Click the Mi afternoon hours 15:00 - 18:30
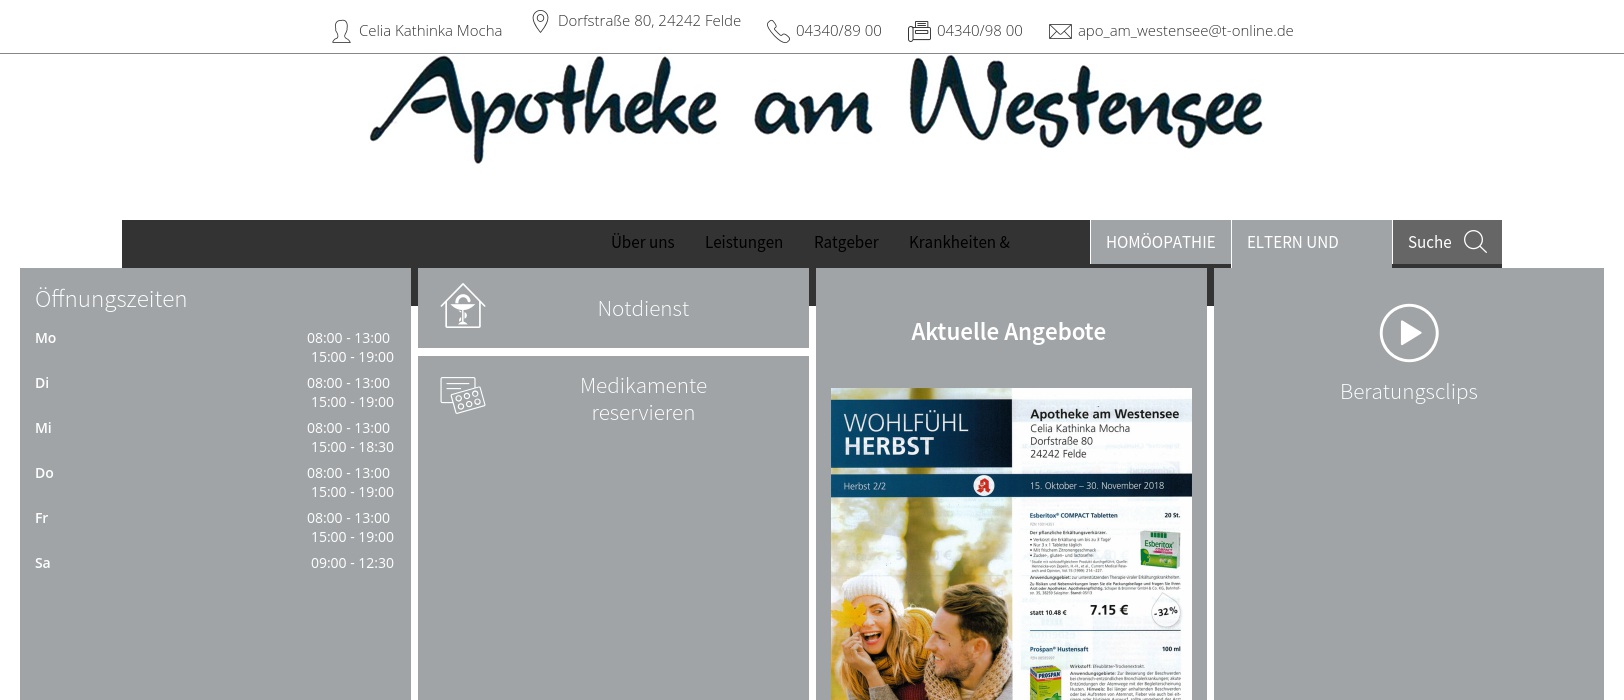Viewport: 1624px width, 700px height. pyautogui.click(x=352, y=447)
